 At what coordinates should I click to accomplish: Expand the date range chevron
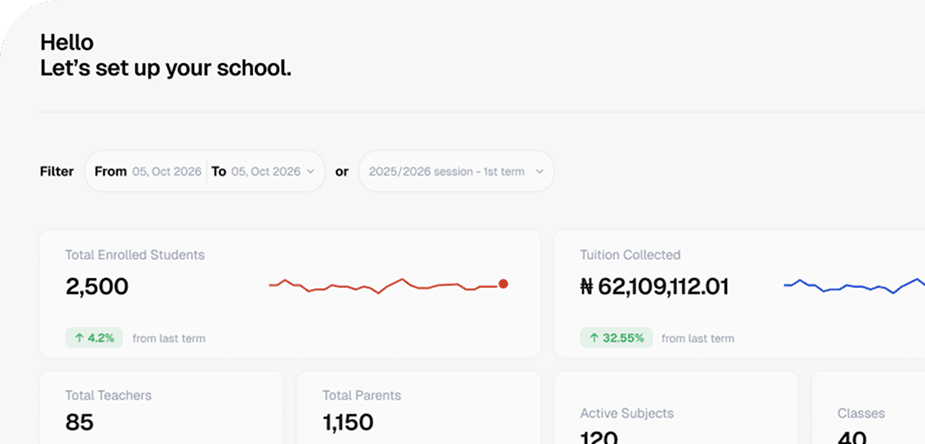[311, 172]
